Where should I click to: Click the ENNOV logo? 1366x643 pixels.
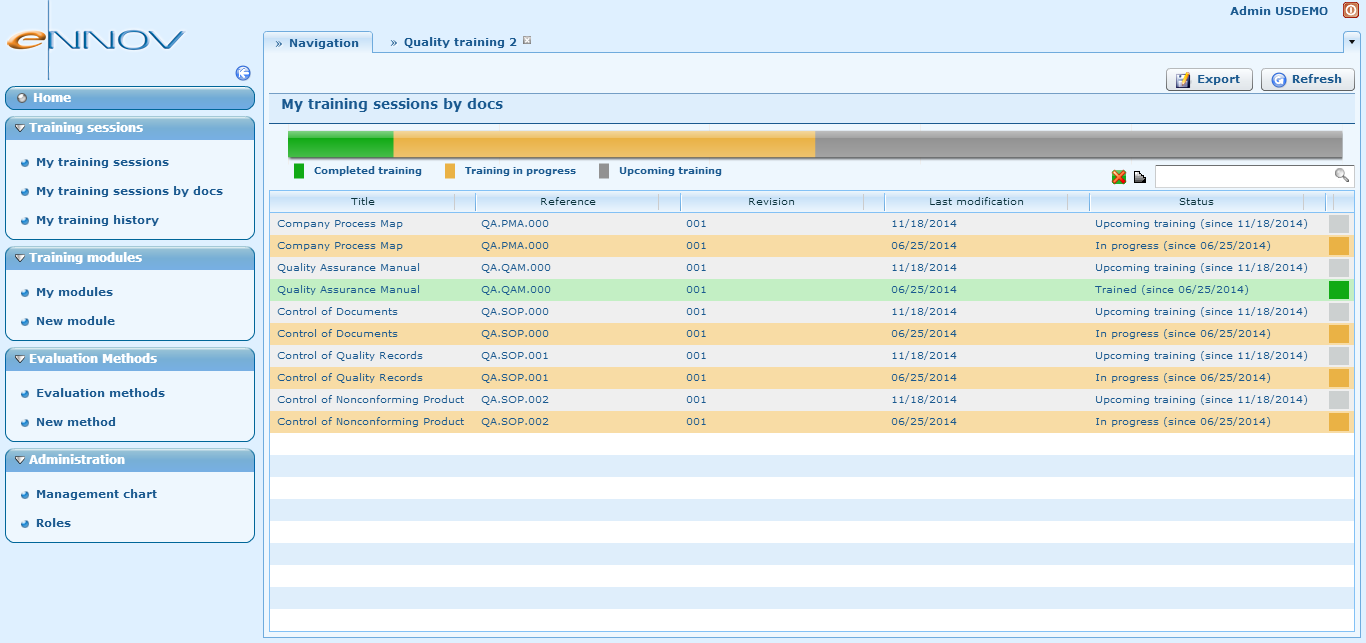coord(96,40)
